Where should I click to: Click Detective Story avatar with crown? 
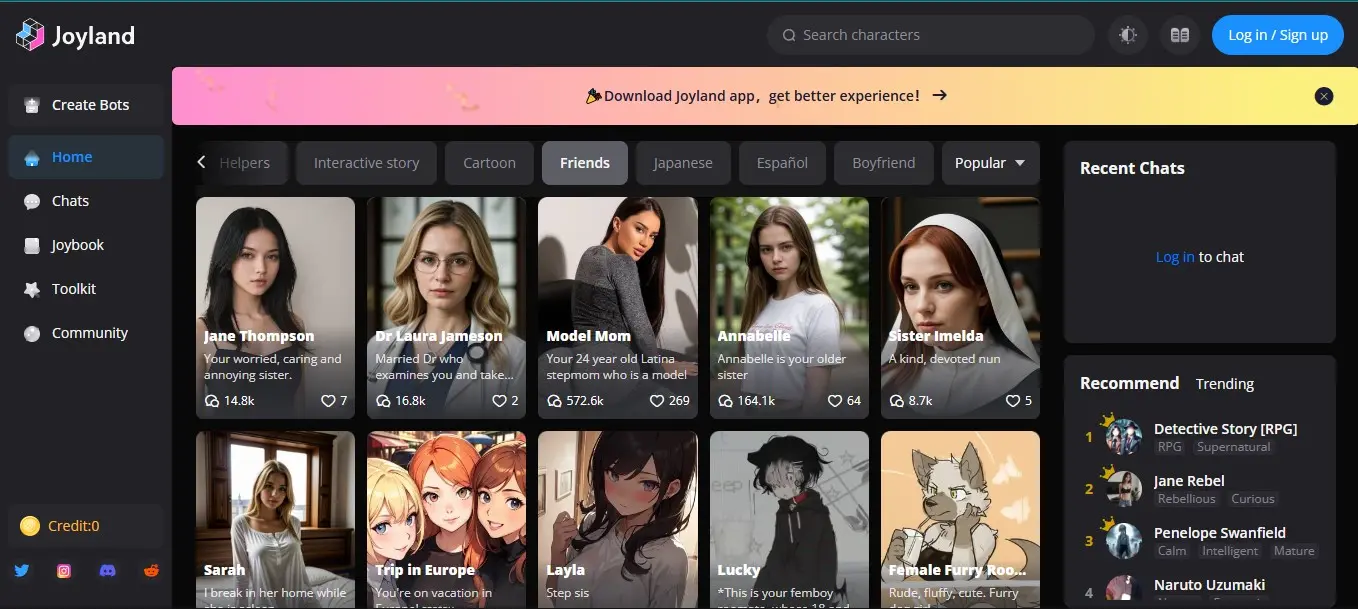(1123, 436)
